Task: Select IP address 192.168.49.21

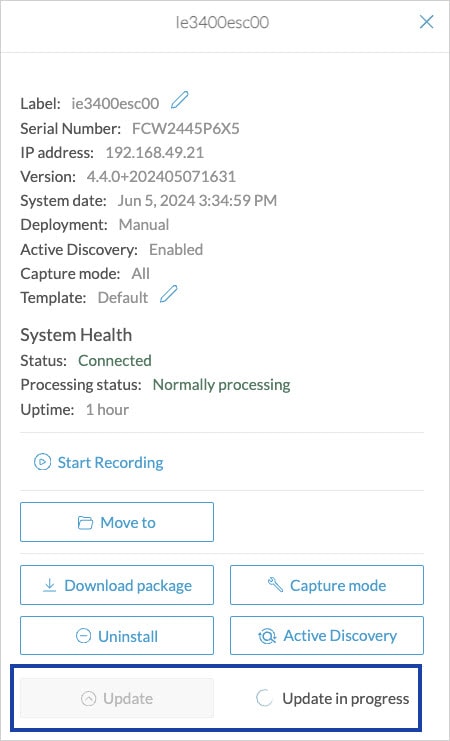Action: point(155,153)
